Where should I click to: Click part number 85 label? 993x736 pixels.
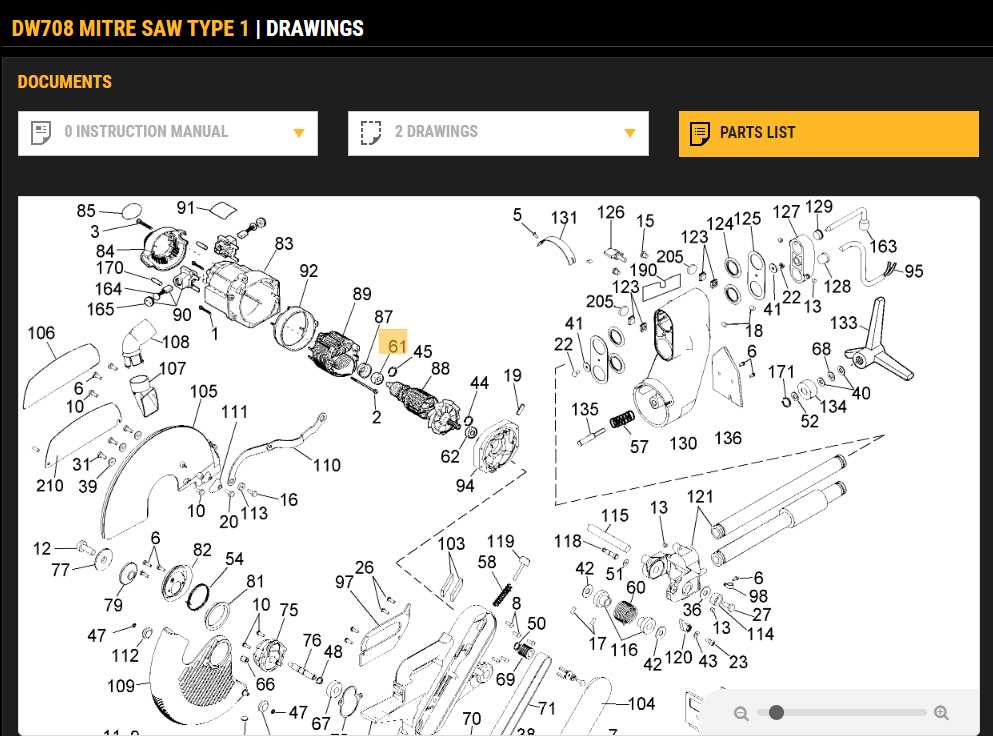[86, 211]
